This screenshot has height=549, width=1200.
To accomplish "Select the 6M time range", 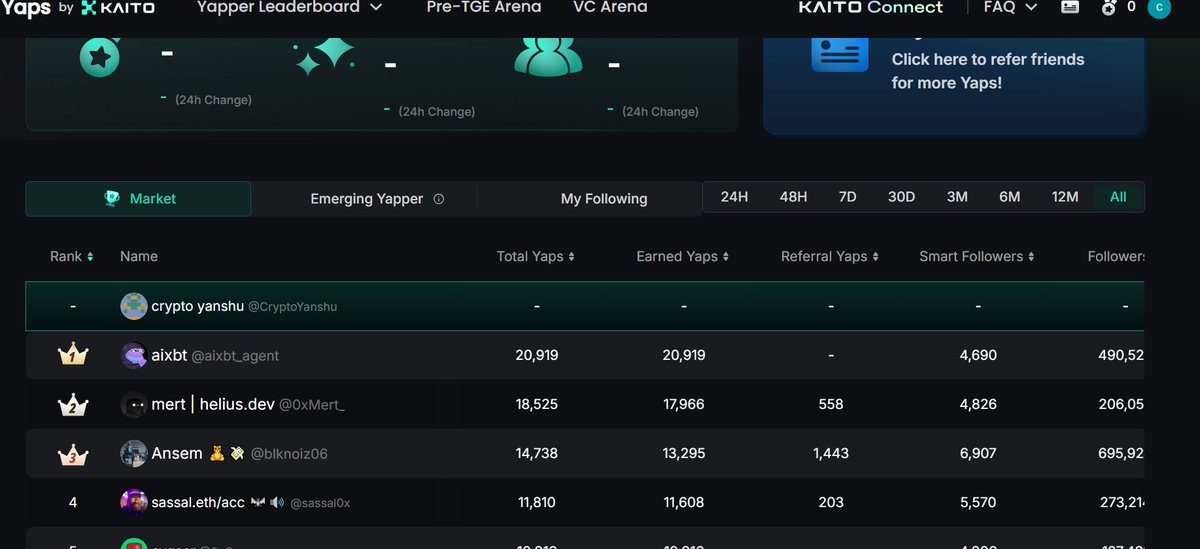I will [1010, 197].
